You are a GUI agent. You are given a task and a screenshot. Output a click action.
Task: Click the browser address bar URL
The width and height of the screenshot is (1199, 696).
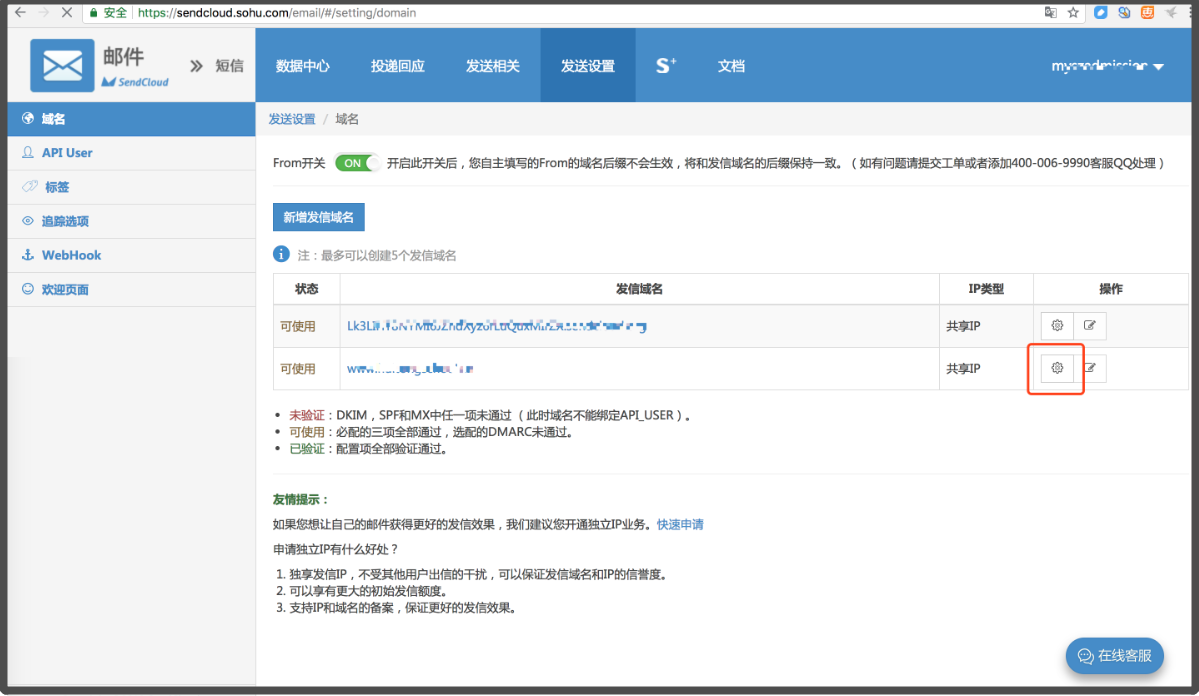pos(277,12)
